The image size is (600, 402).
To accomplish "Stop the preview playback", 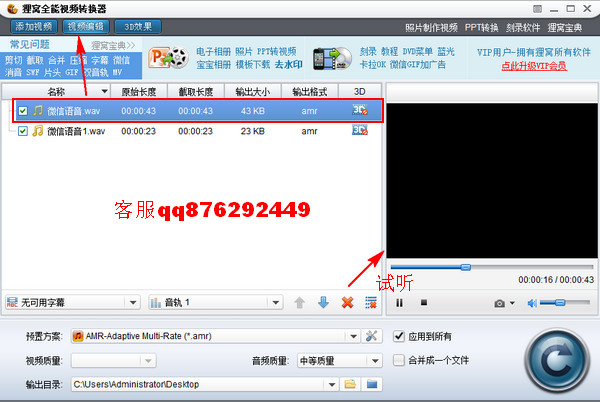I will click(424, 303).
